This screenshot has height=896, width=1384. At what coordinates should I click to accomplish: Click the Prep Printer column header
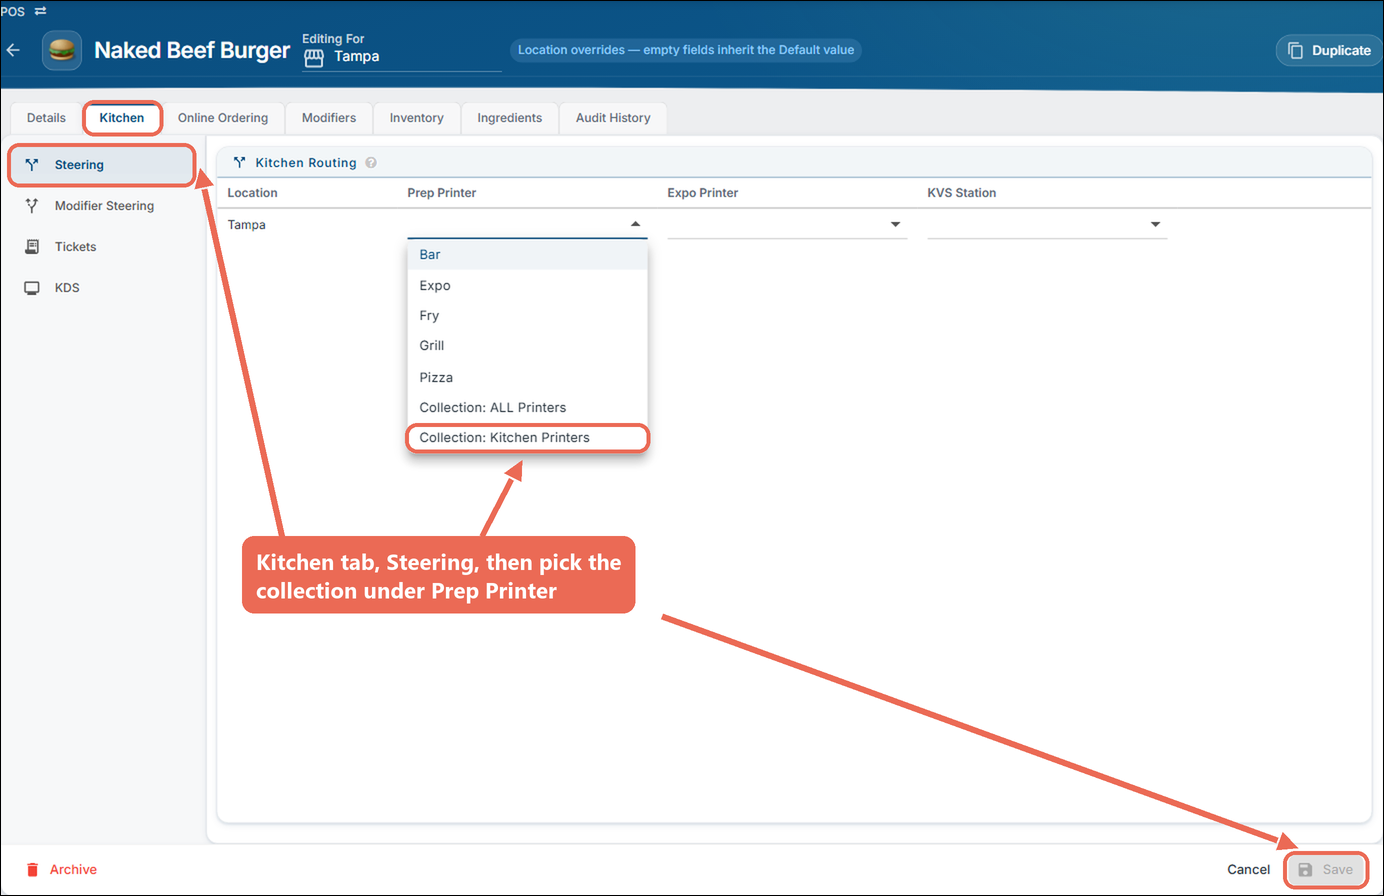pyautogui.click(x=442, y=193)
